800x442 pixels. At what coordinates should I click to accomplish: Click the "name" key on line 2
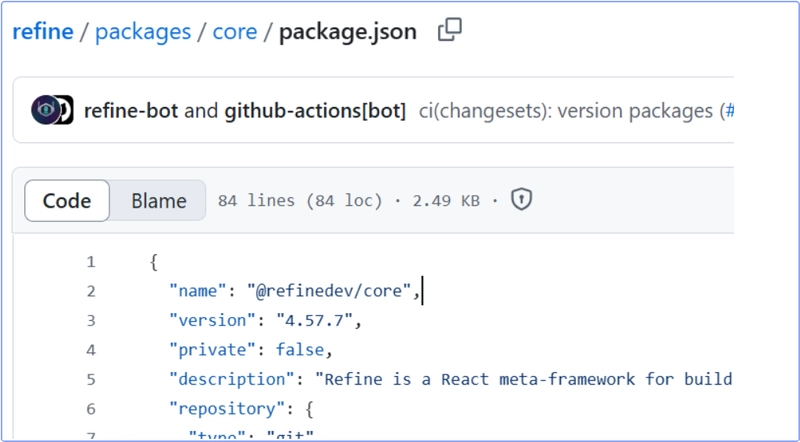pos(198,291)
